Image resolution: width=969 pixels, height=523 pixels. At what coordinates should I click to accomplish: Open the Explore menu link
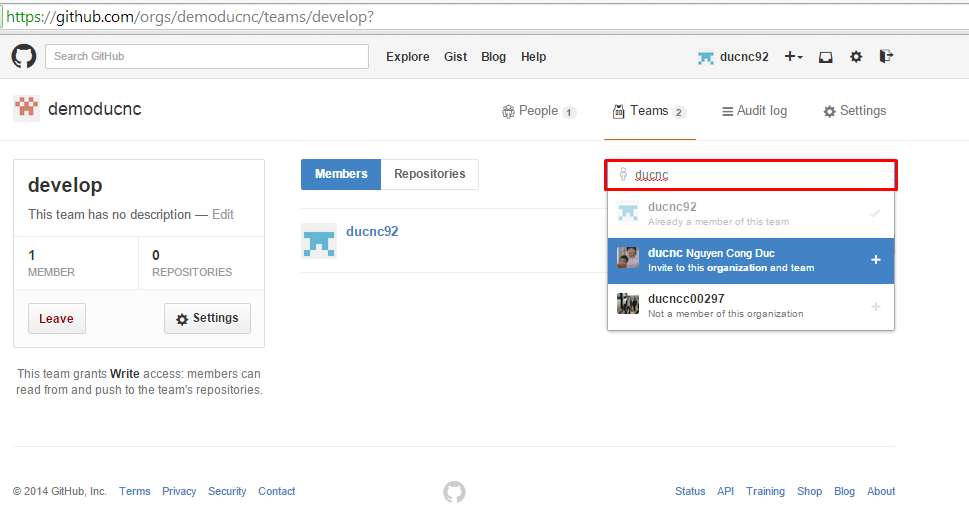point(408,57)
